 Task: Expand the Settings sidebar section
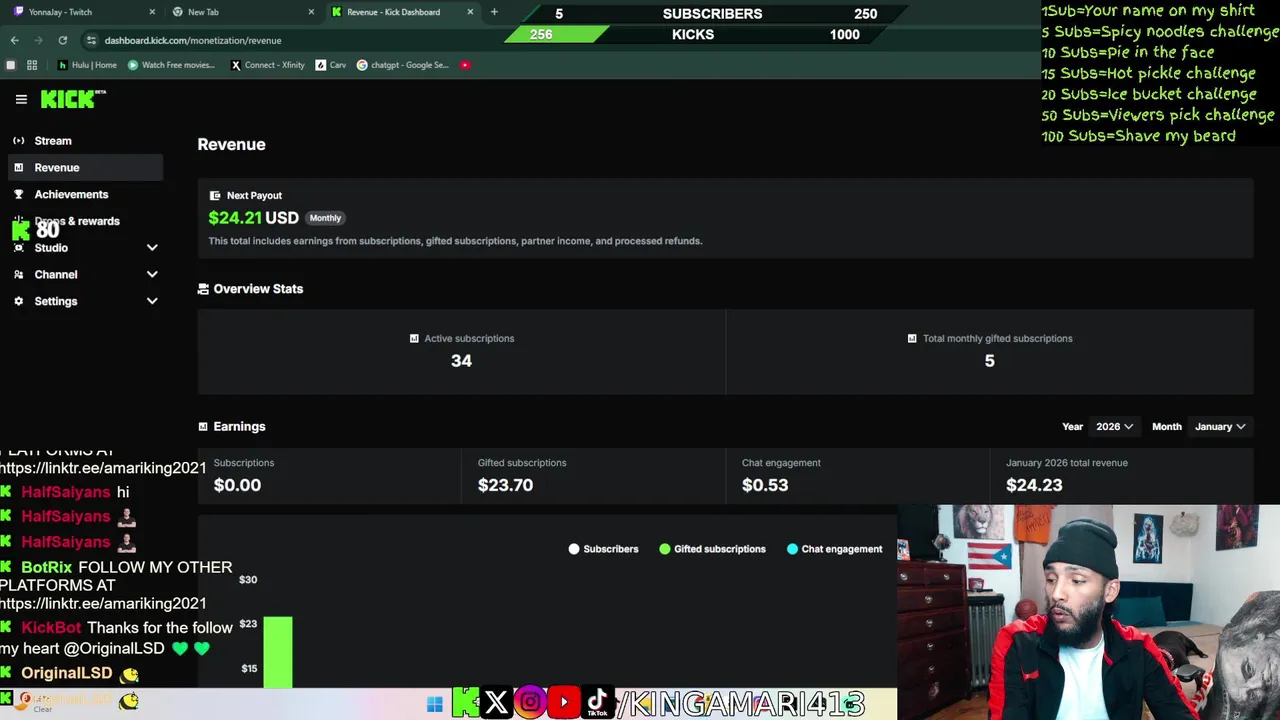coord(152,302)
